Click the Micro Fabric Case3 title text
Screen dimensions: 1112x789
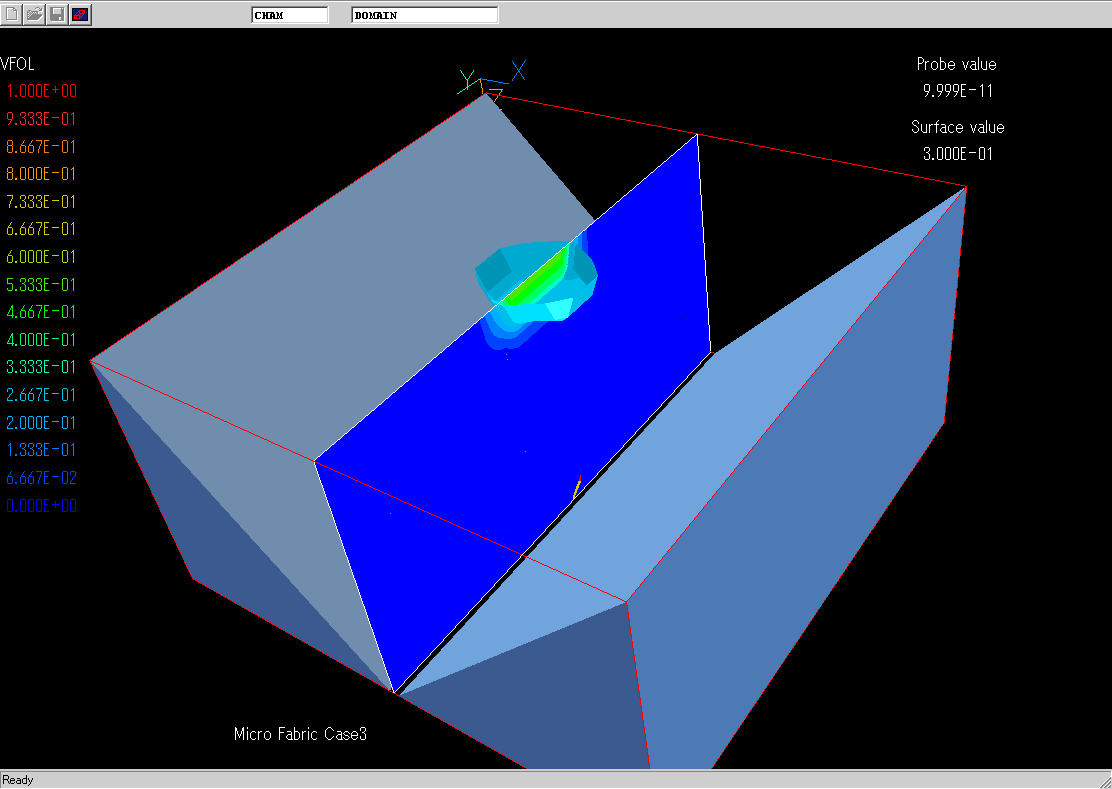tap(300, 734)
